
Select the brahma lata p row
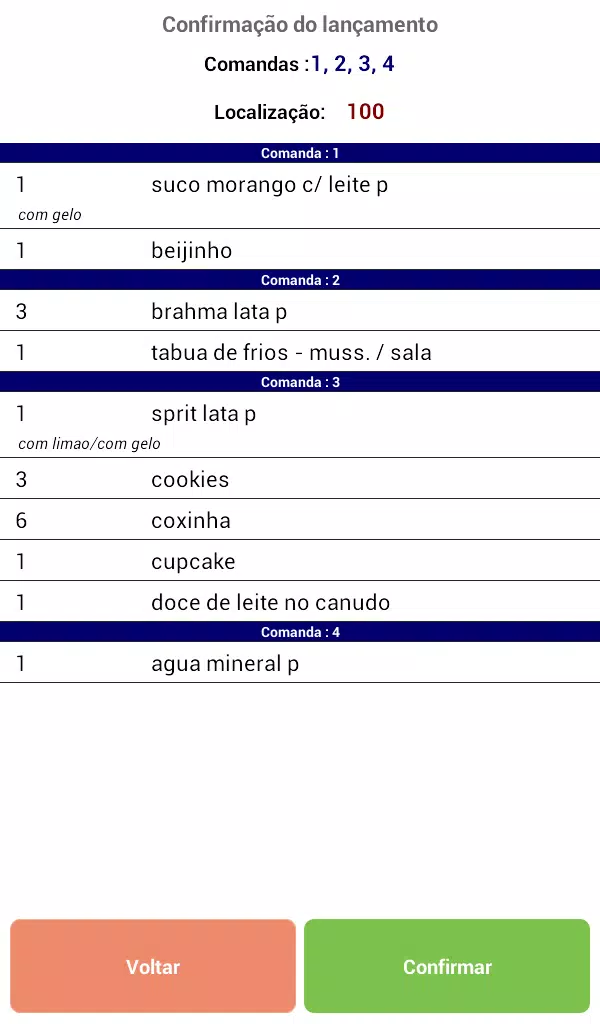[x=300, y=310]
